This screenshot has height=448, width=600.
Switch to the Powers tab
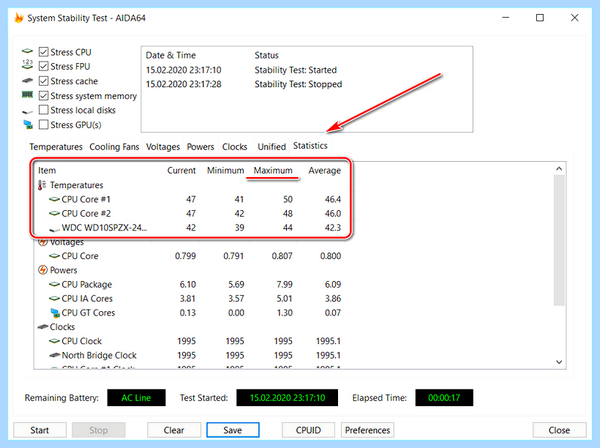(200, 147)
